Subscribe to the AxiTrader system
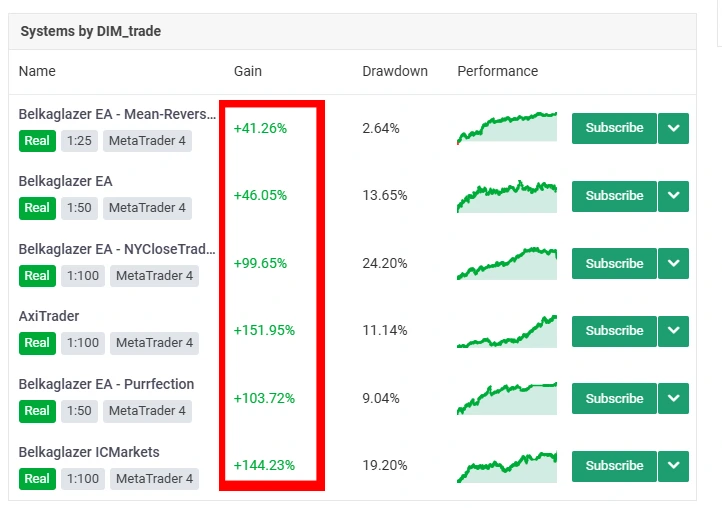Image resolution: width=722 pixels, height=508 pixels. pyautogui.click(x=614, y=331)
